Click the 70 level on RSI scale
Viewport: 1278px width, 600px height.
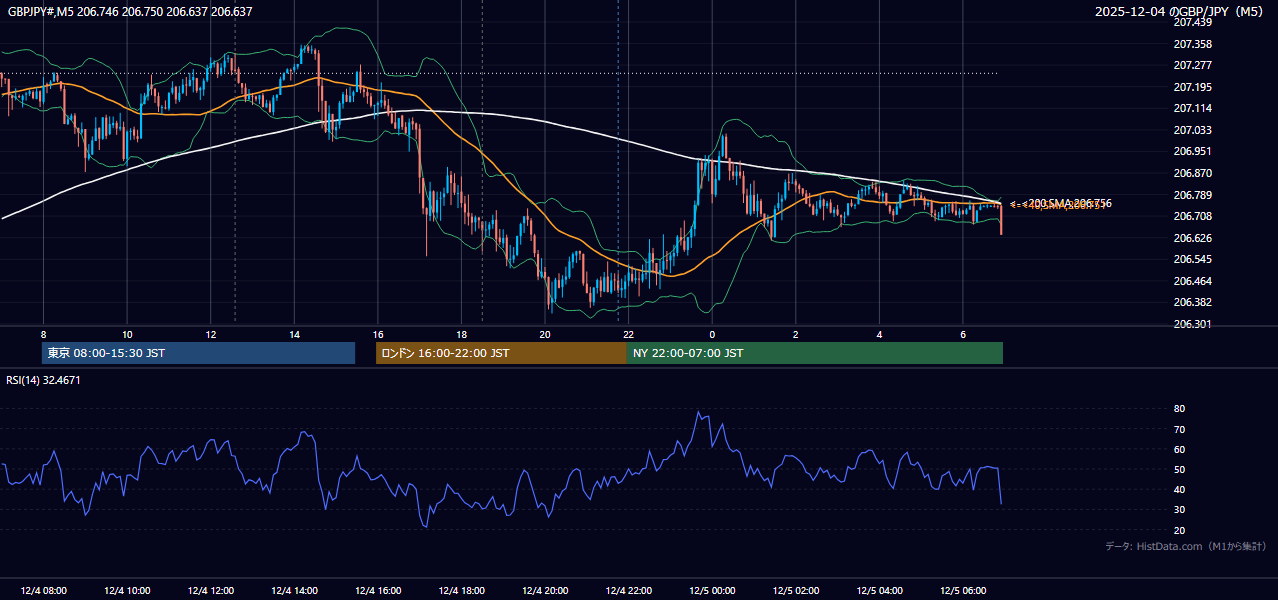(1179, 429)
